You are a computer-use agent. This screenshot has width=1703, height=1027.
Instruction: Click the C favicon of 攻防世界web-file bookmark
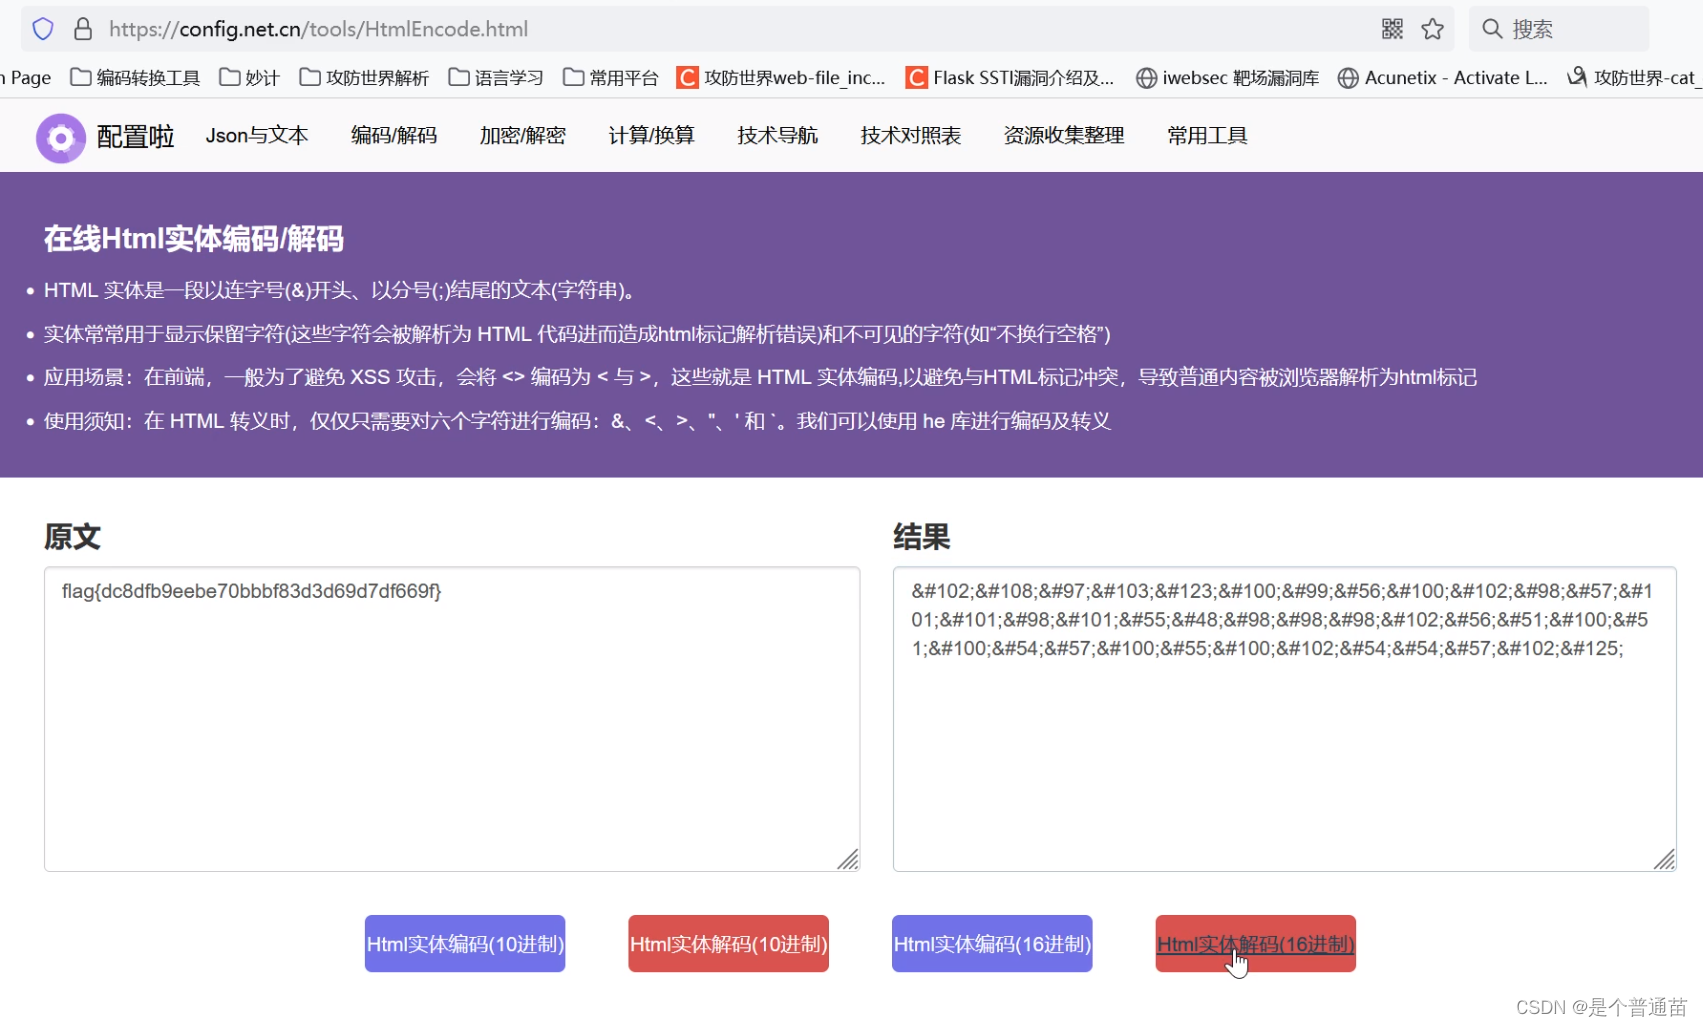687,77
